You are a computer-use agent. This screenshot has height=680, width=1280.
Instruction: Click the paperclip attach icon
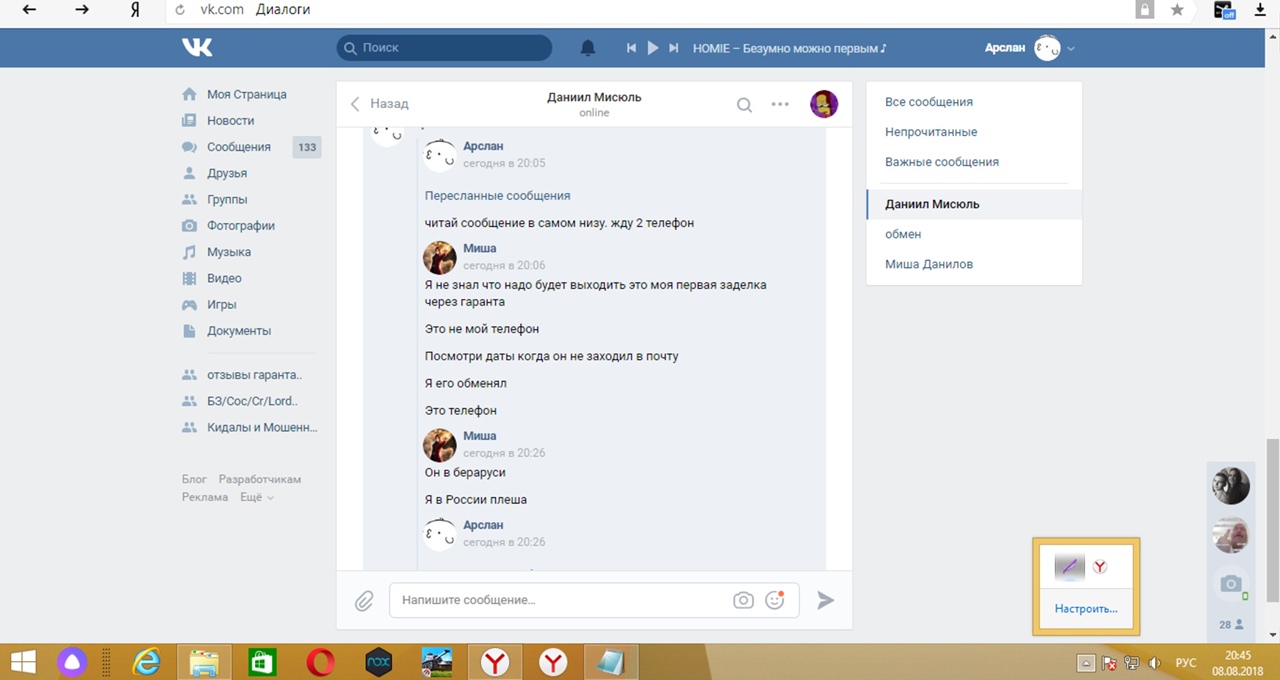(x=364, y=600)
